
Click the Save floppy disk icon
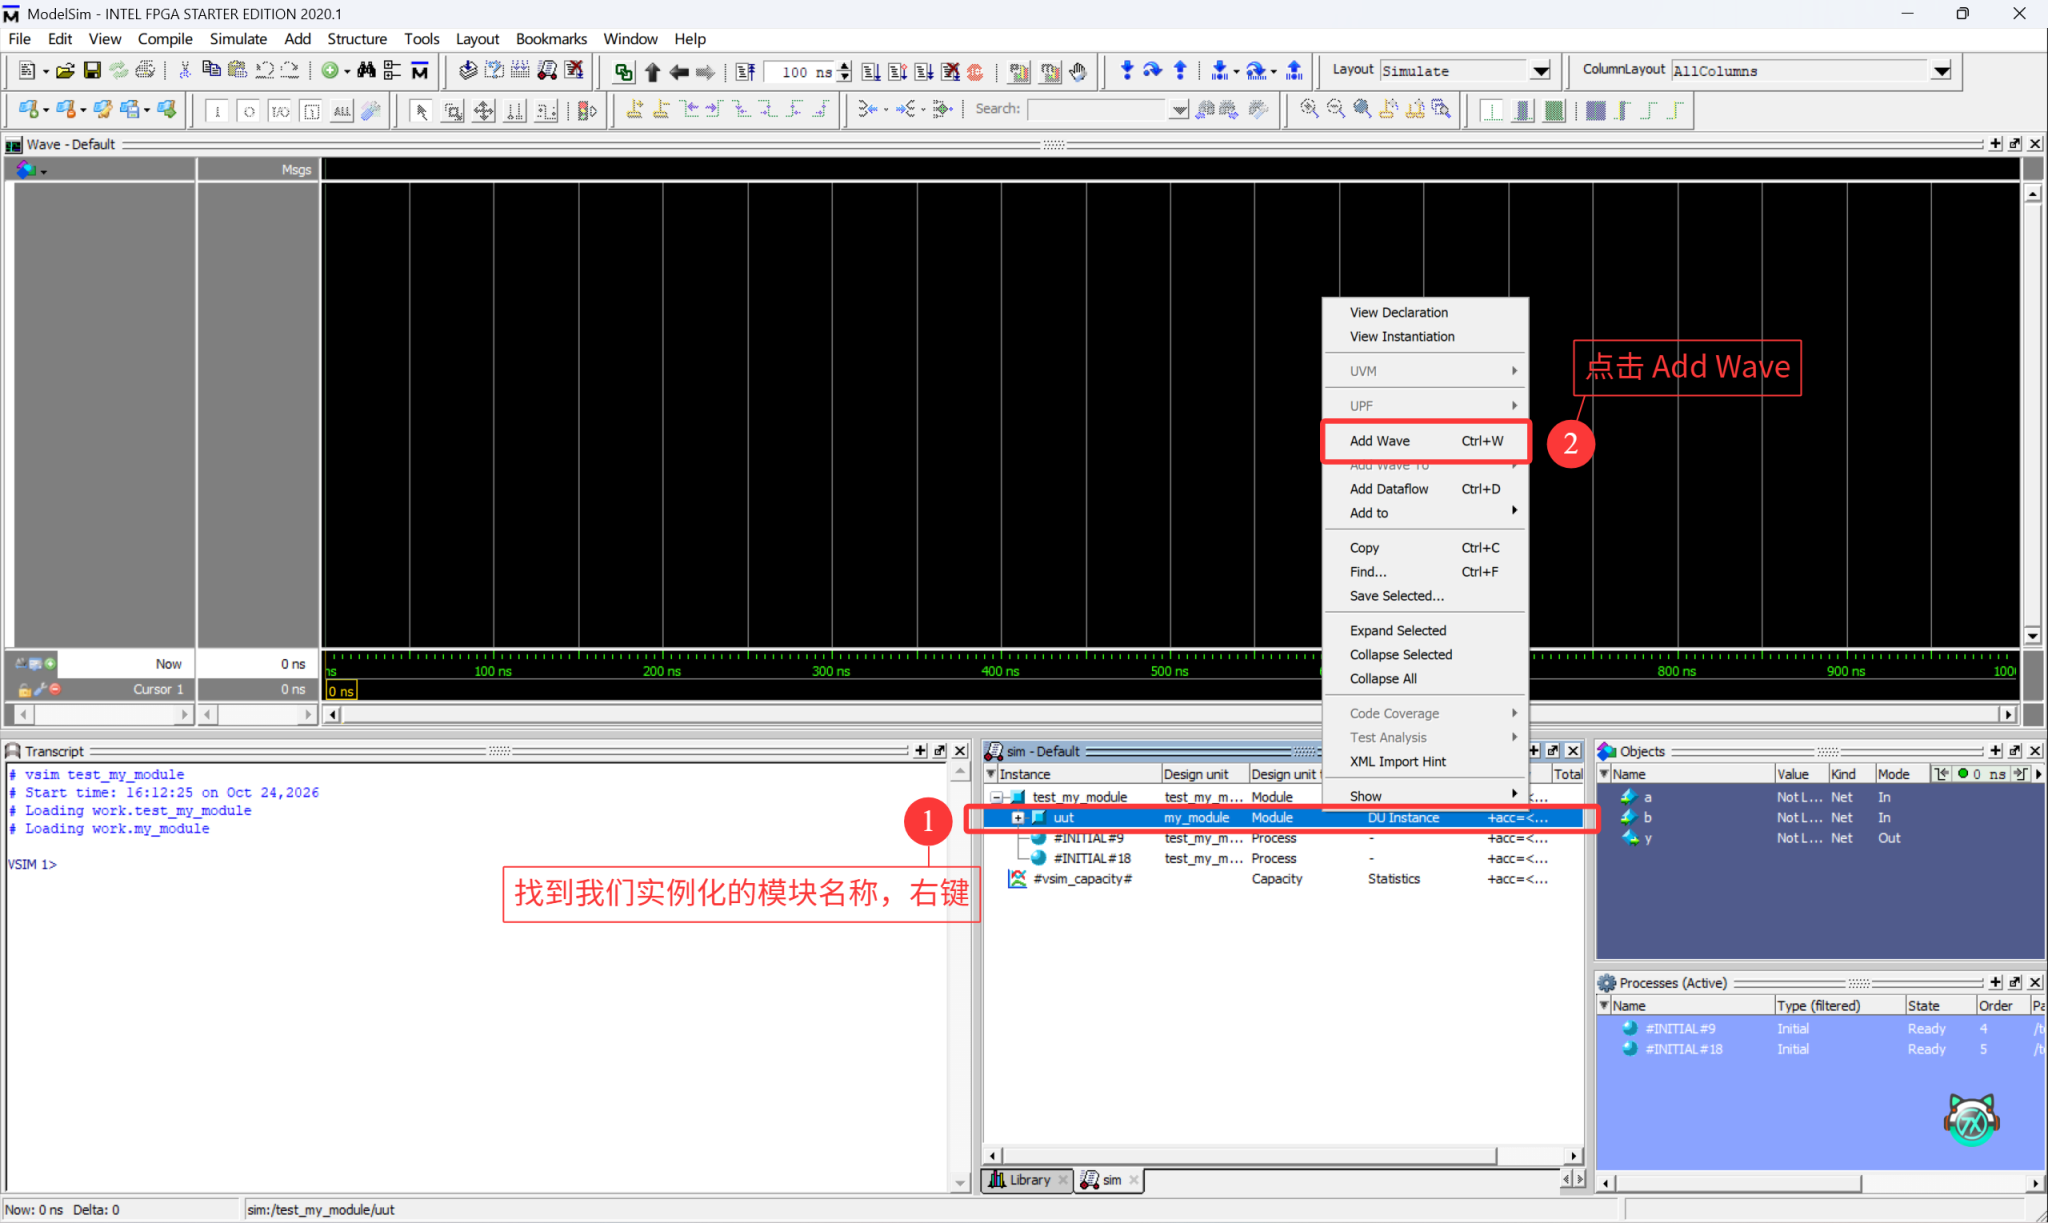92,71
